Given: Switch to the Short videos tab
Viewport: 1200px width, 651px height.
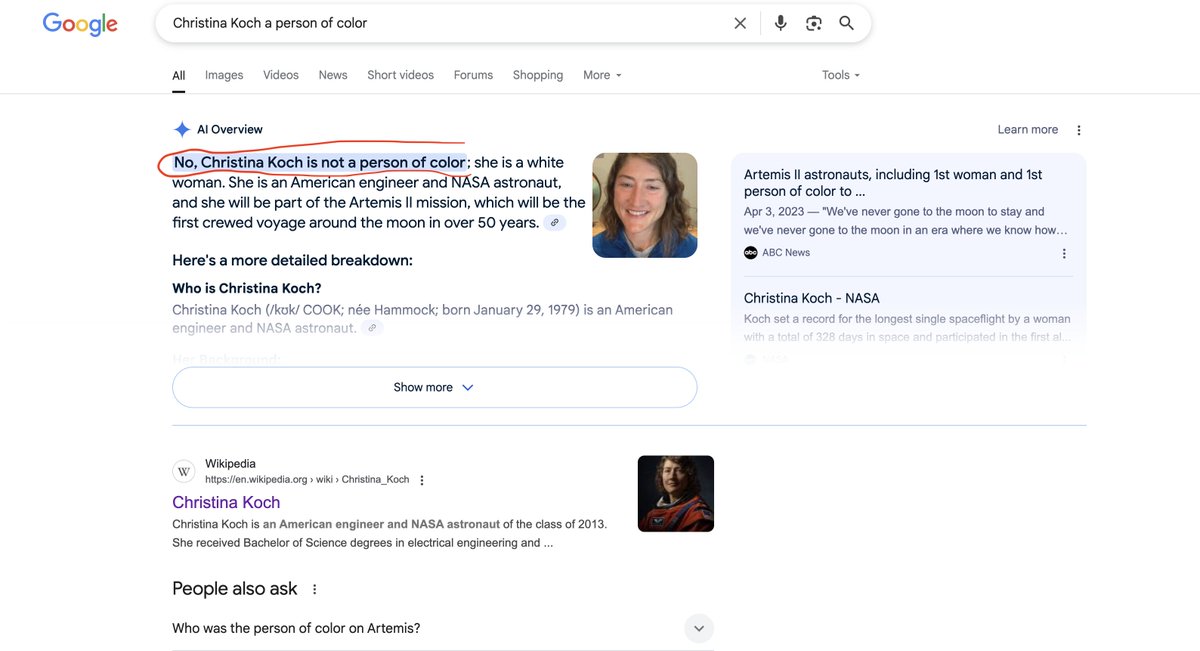Looking at the screenshot, I should (x=400, y=75).
